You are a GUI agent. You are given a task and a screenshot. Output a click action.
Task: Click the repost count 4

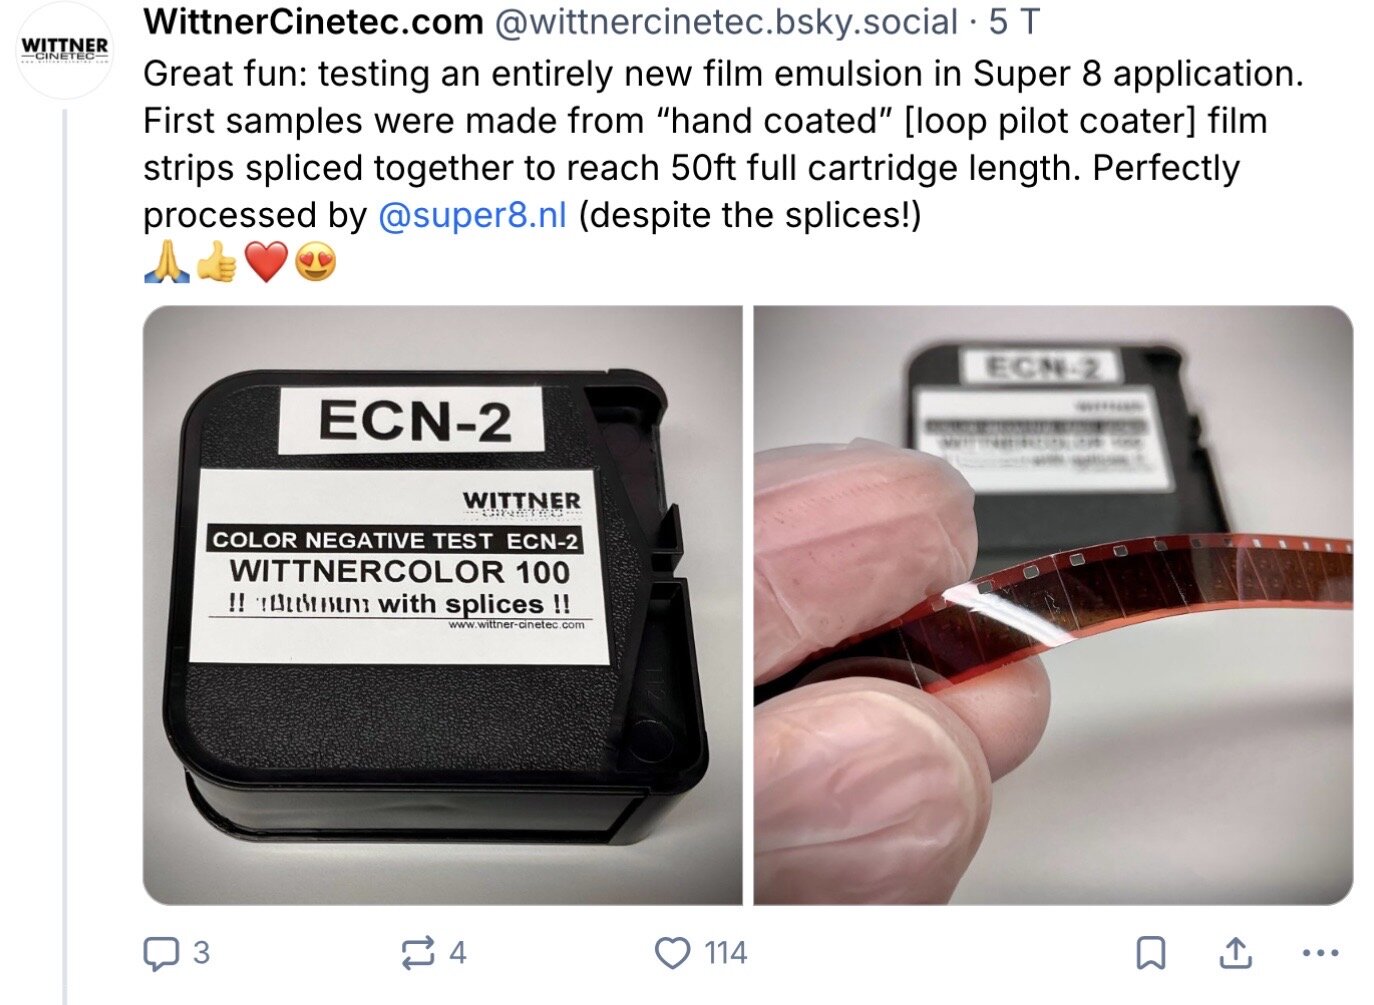pyautogui.click(x=457, y=953)
